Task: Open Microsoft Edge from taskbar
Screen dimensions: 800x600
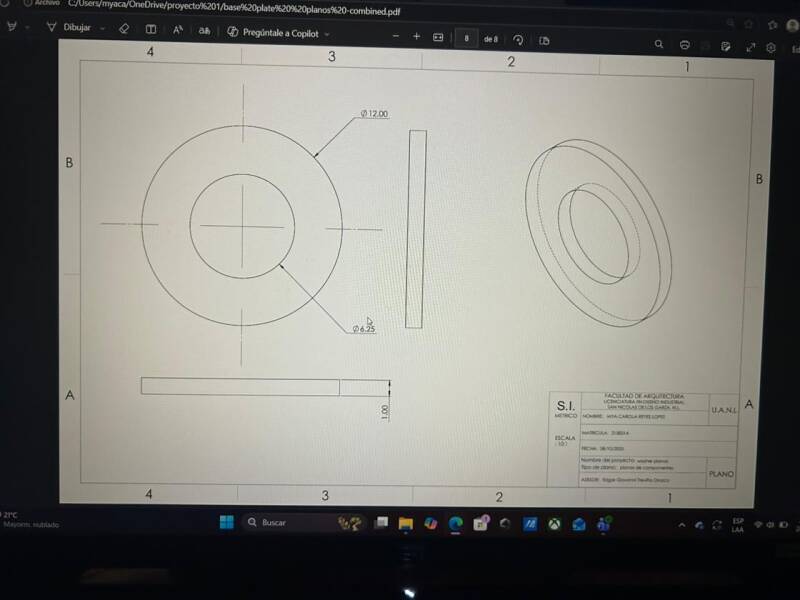Action: [x=456, y=524]
